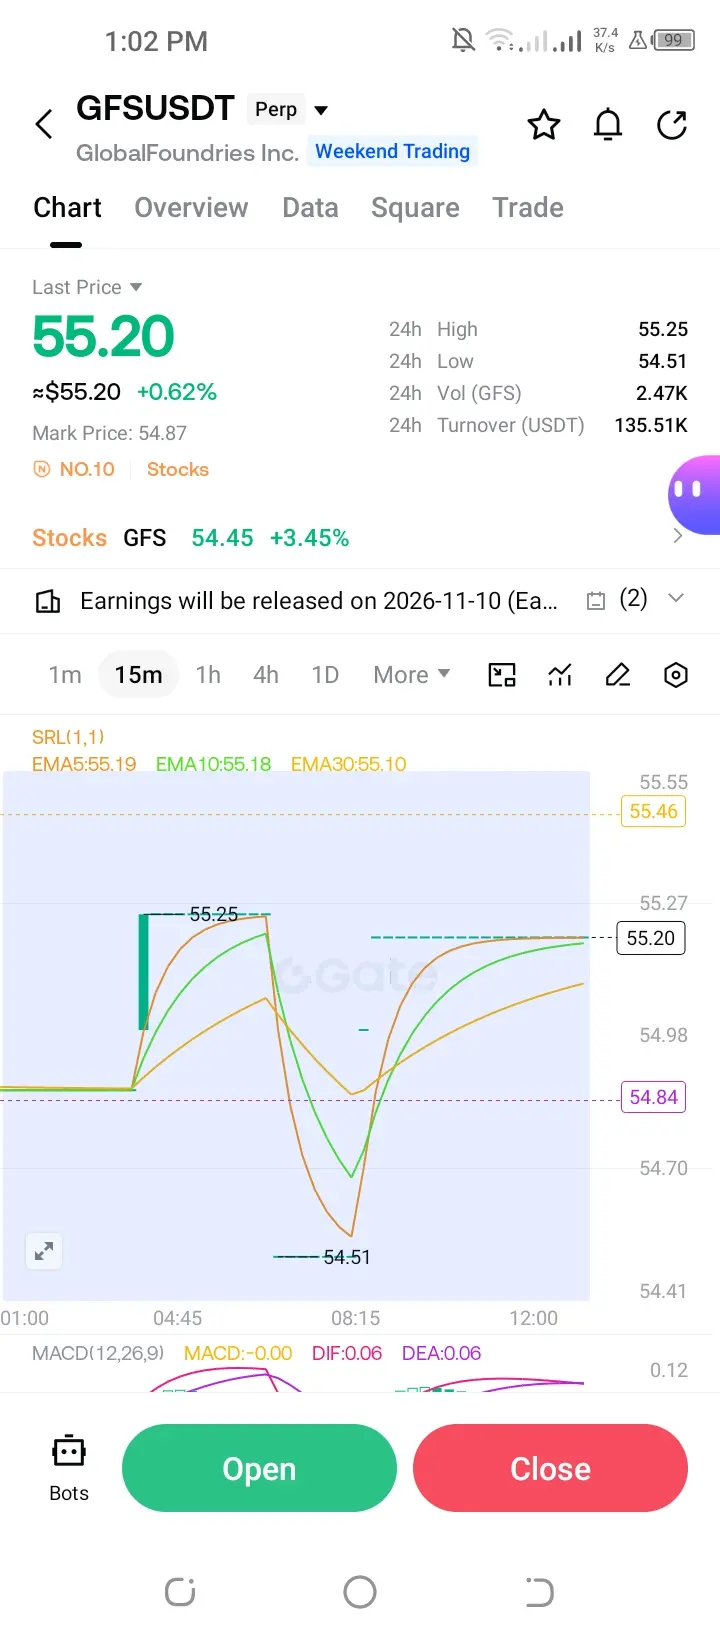Open earnings calendar icon
Screen dimensions: 720x1640
(596, 601)
